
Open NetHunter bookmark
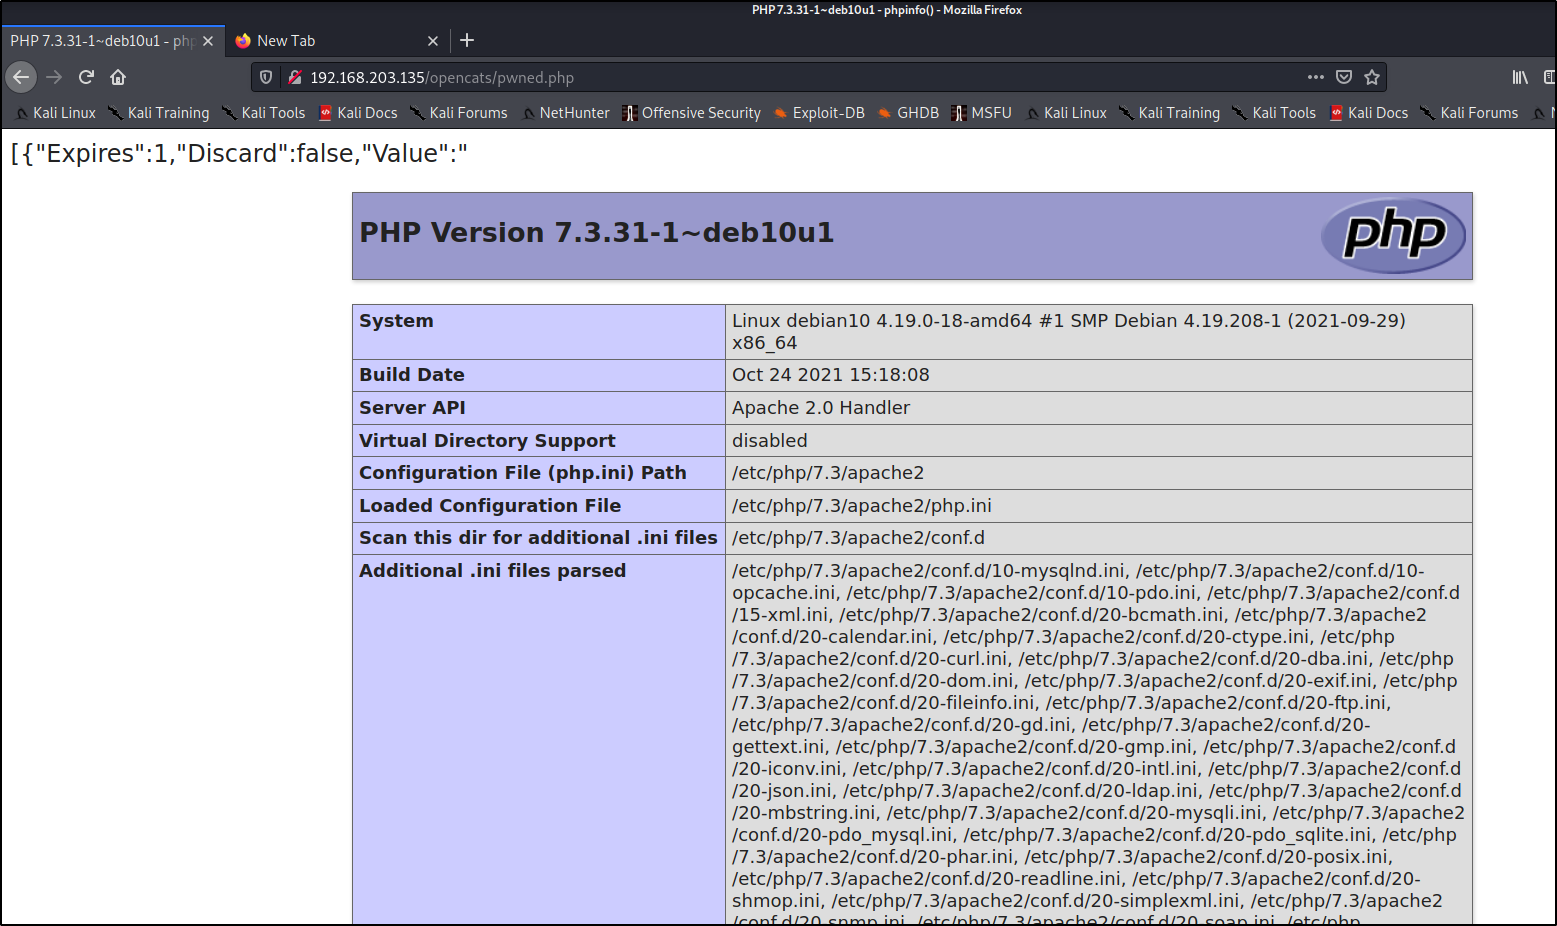566,113
